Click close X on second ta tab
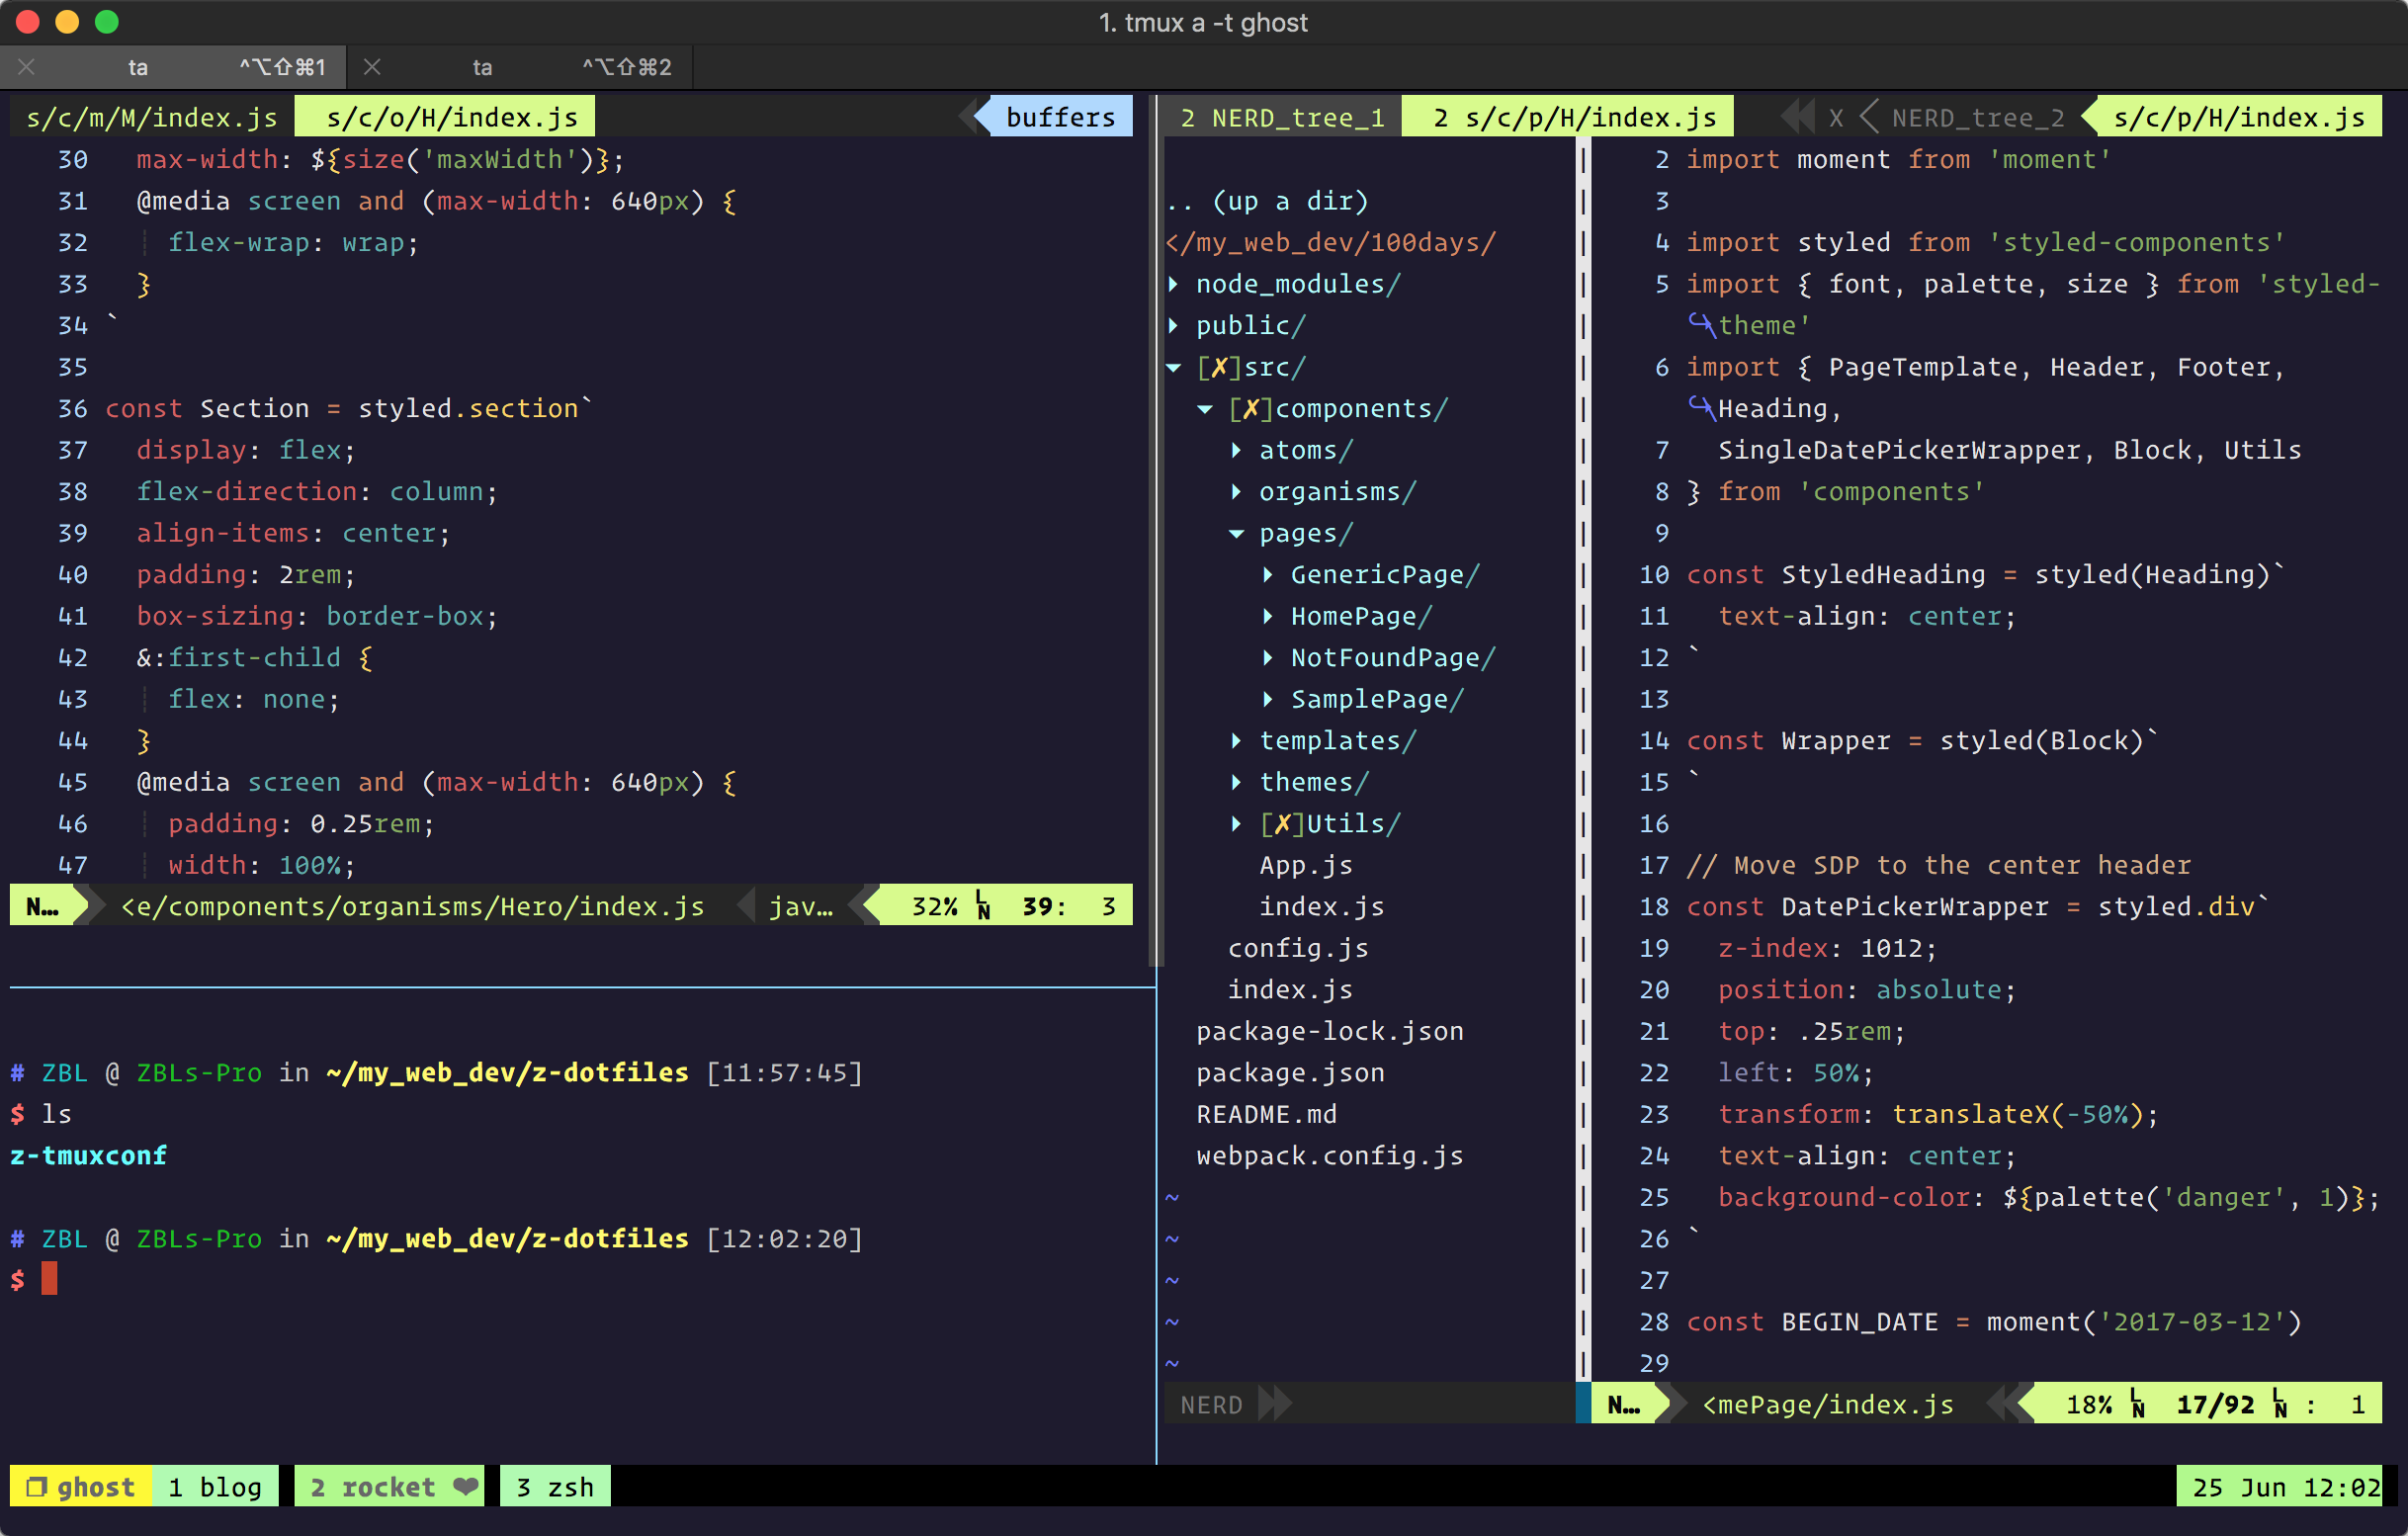 [372, 67]
